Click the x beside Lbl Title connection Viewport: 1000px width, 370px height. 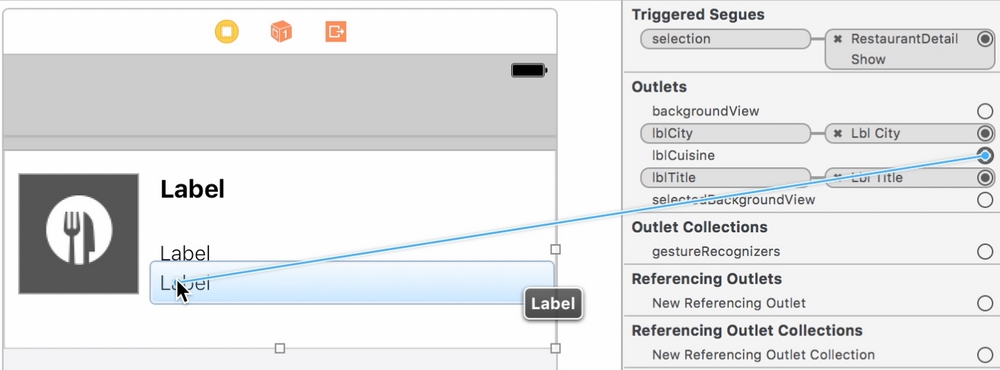838,177
